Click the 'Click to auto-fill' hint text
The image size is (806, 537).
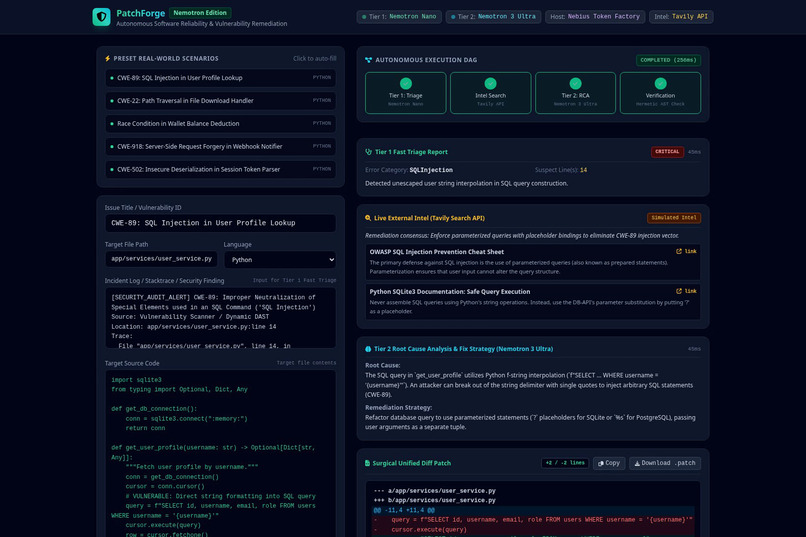point(315,59)
